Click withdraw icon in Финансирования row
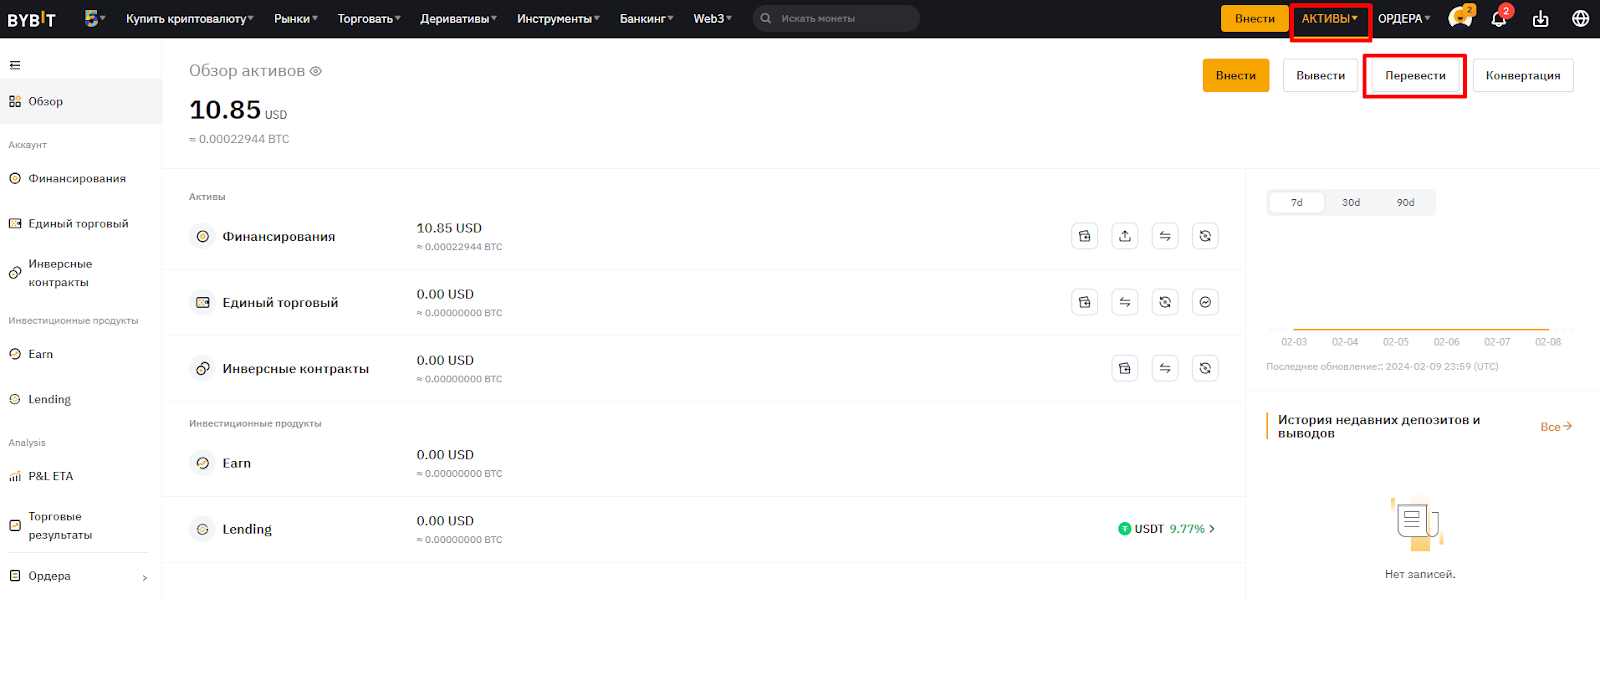 tap(1125, 236)
